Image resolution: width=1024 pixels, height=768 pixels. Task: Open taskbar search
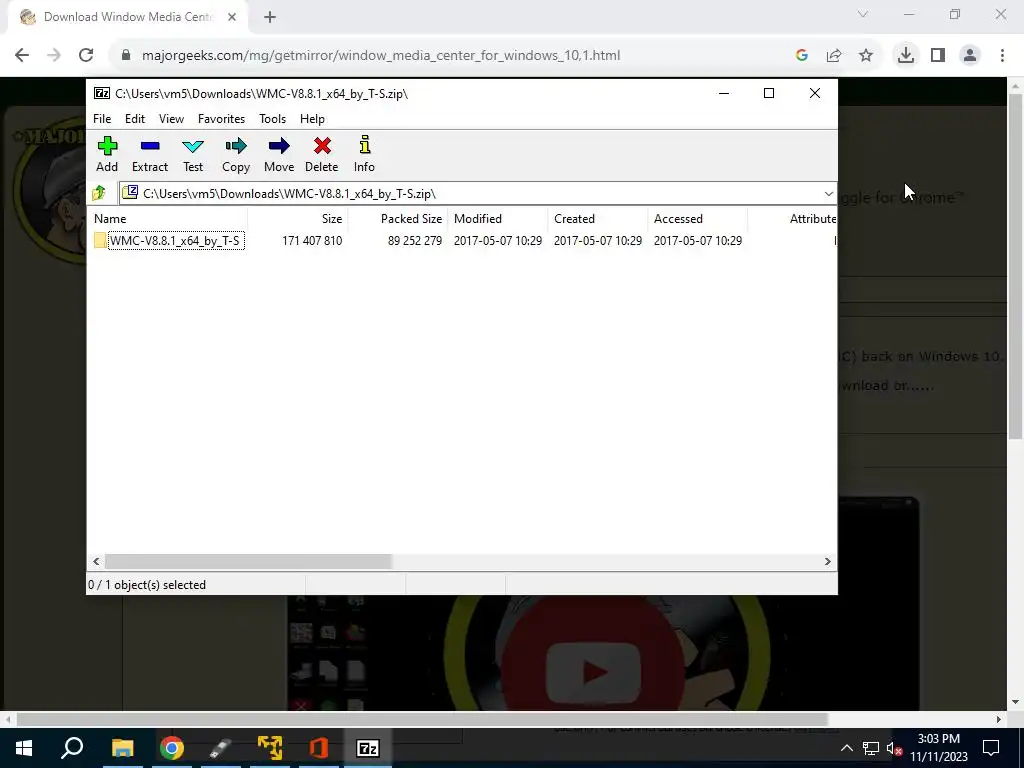point(72,748)
